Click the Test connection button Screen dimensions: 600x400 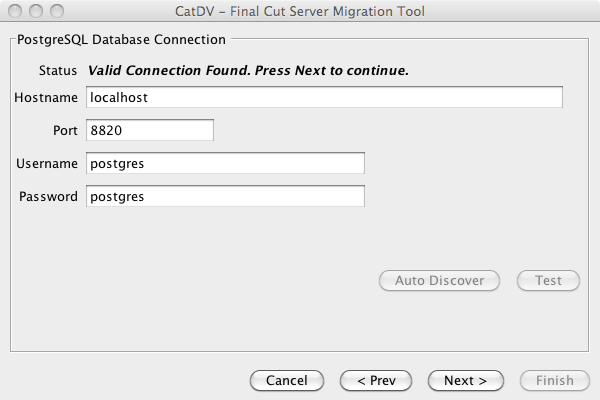(548, 281)
